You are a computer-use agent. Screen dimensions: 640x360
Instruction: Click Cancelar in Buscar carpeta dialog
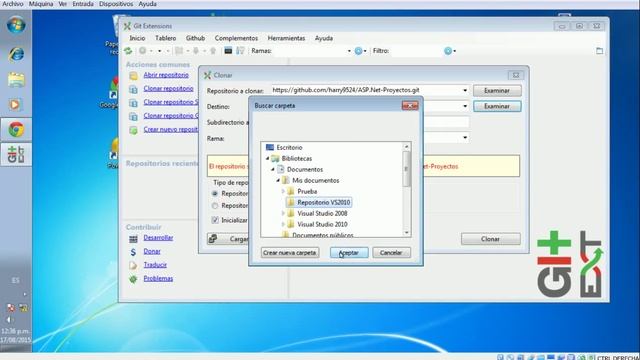coord(391,253)
